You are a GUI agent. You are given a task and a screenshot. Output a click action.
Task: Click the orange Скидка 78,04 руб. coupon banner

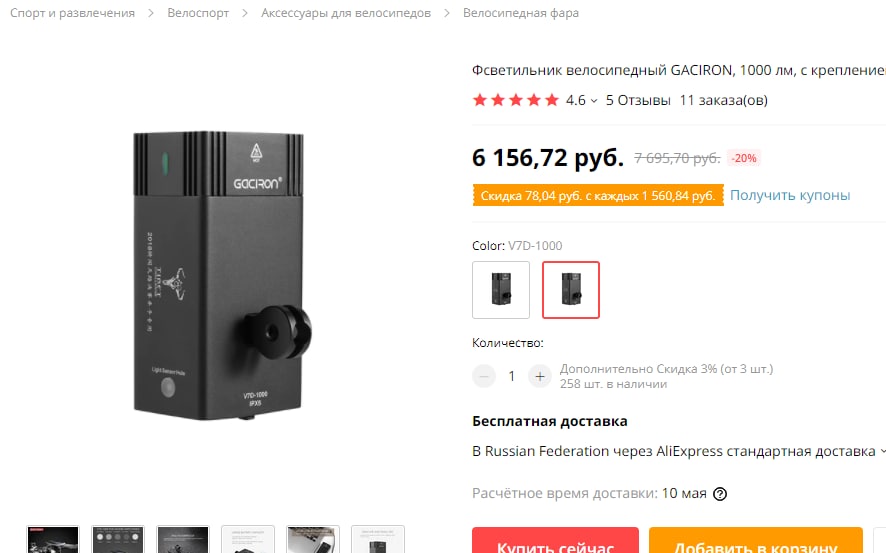point(598,195)
